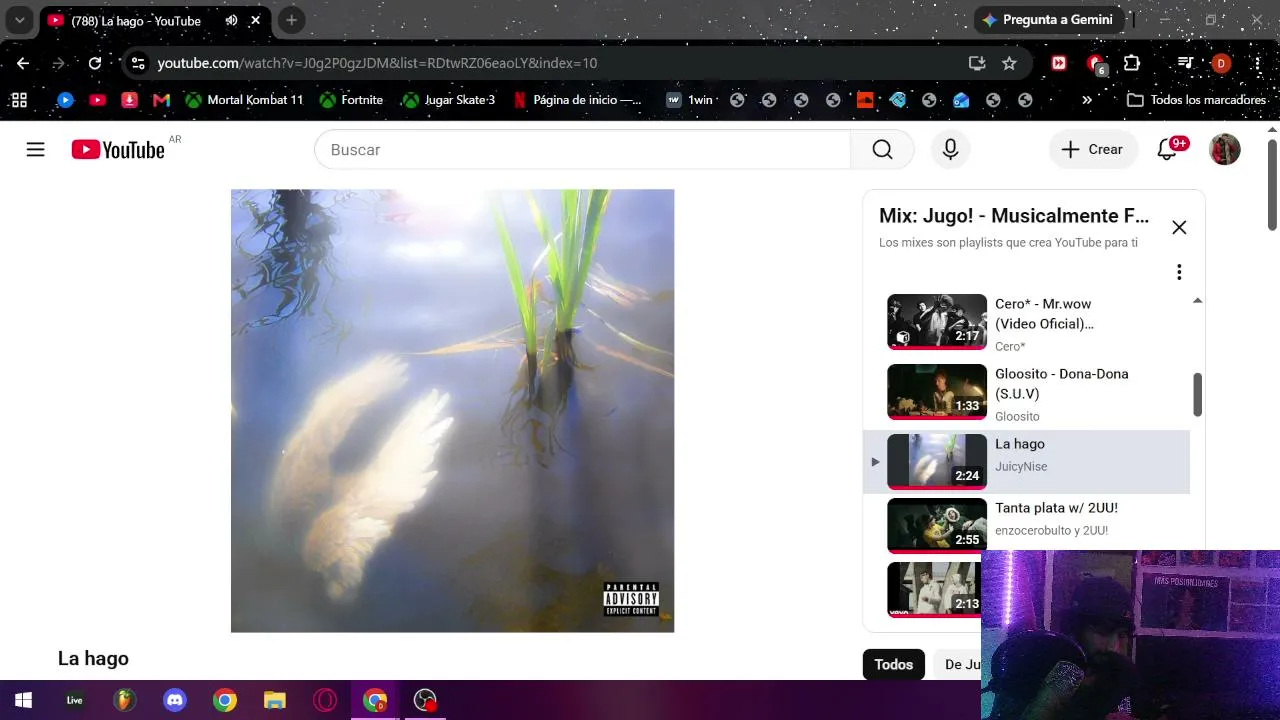Screen dimensions: 1280x720
Task: Open the Gmail bookmark icon
Action: (161, 100)
